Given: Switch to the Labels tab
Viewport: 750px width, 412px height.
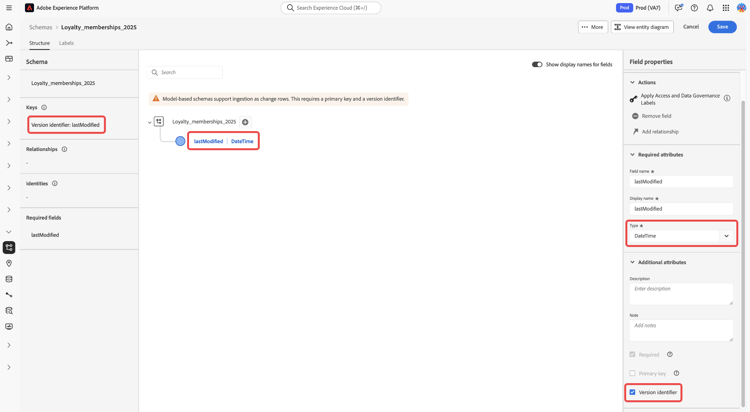Looking at the screenshot, I should (x=66, y=43).
